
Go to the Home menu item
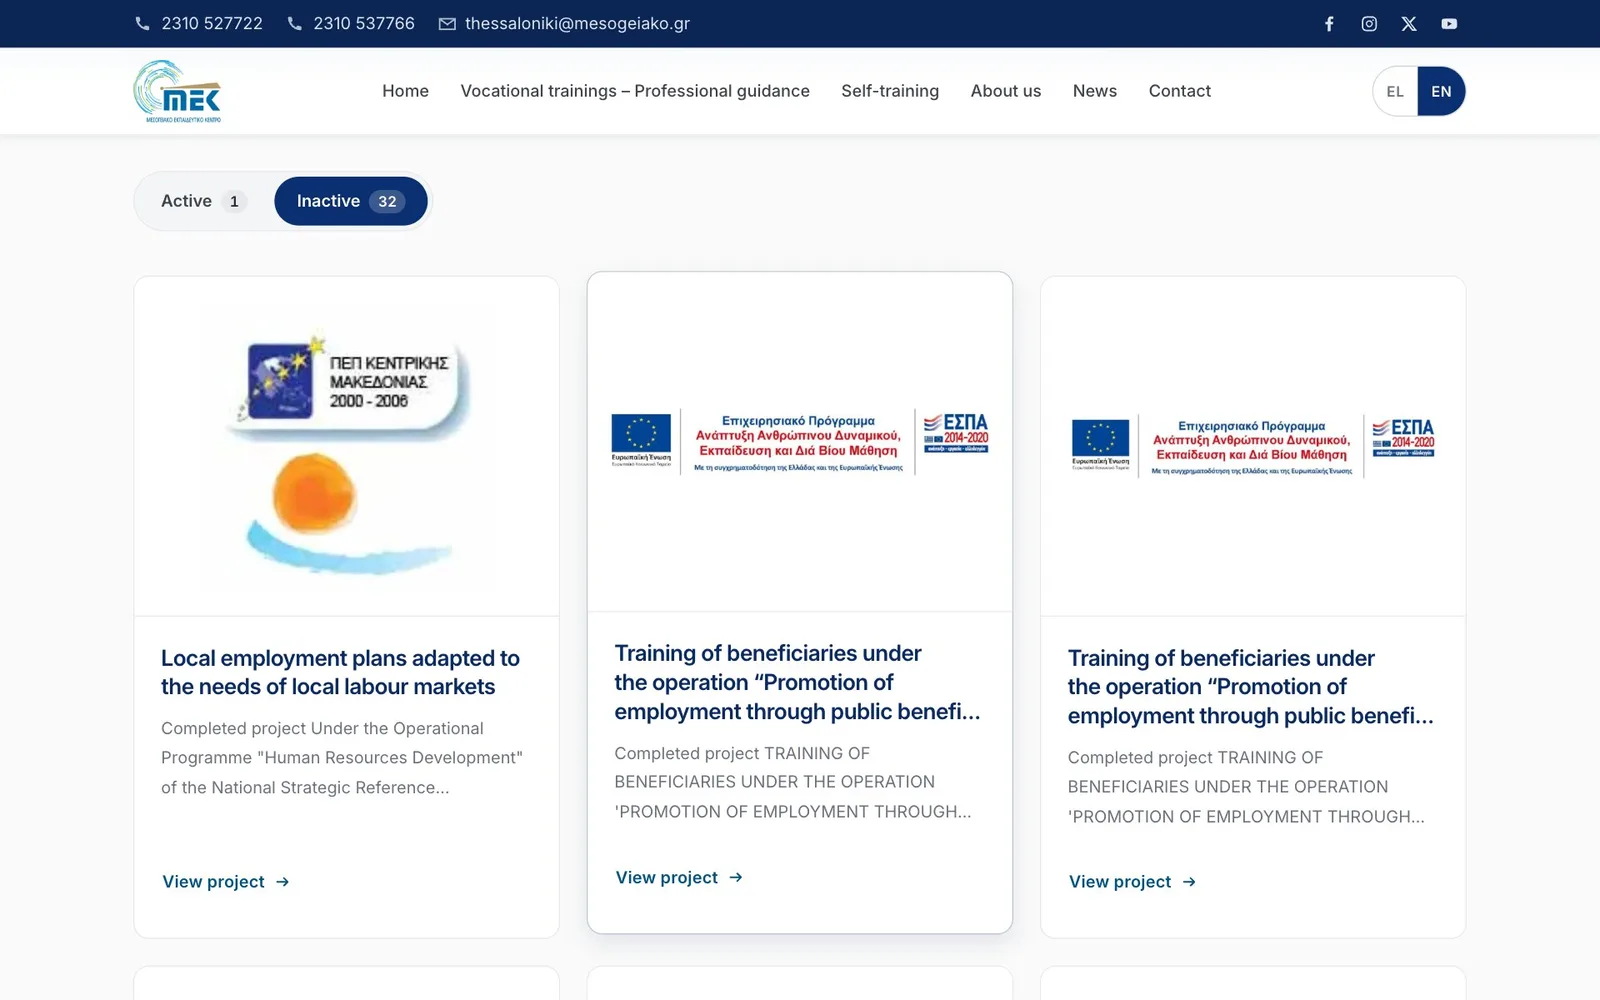tap(405, 91)
